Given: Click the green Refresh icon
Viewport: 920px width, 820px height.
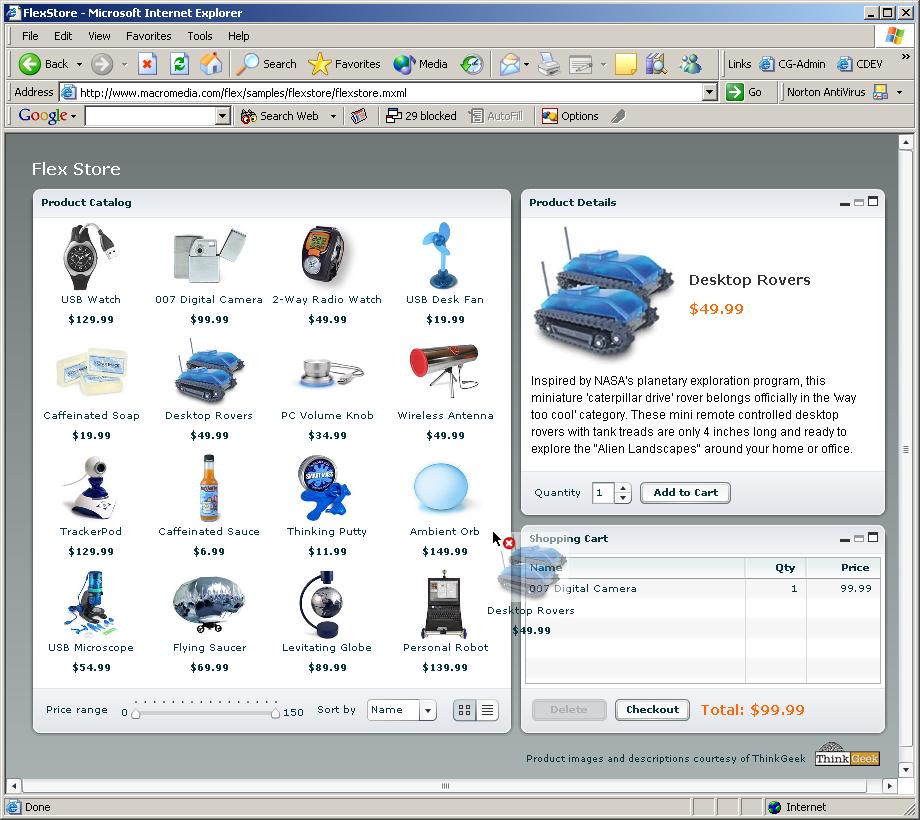Looking at the screenshot, I should [x=179, y=64].
